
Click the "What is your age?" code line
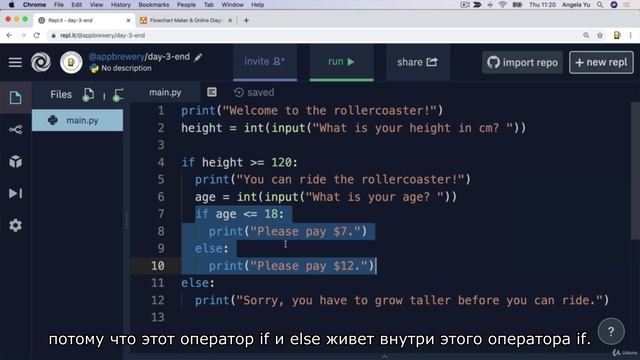click(x=326, y=197)
